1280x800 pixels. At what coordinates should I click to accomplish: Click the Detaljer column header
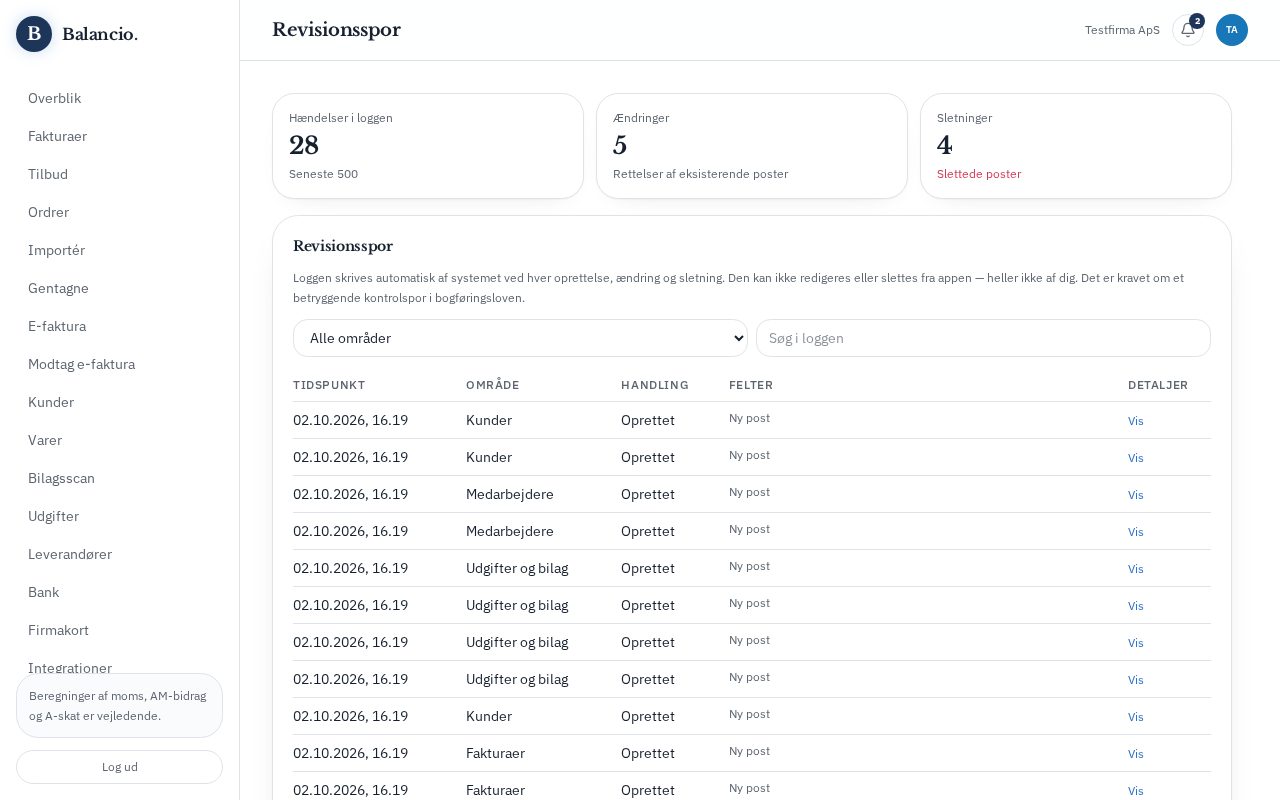1158,385
